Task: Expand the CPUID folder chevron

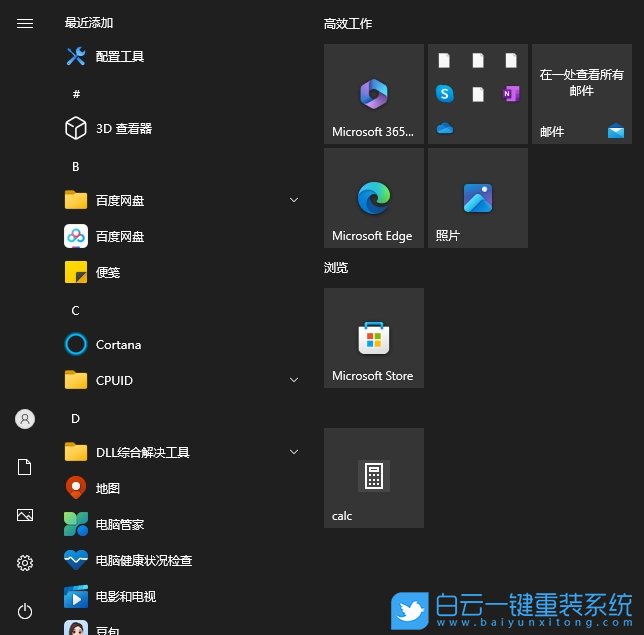Action: (294, 380)
